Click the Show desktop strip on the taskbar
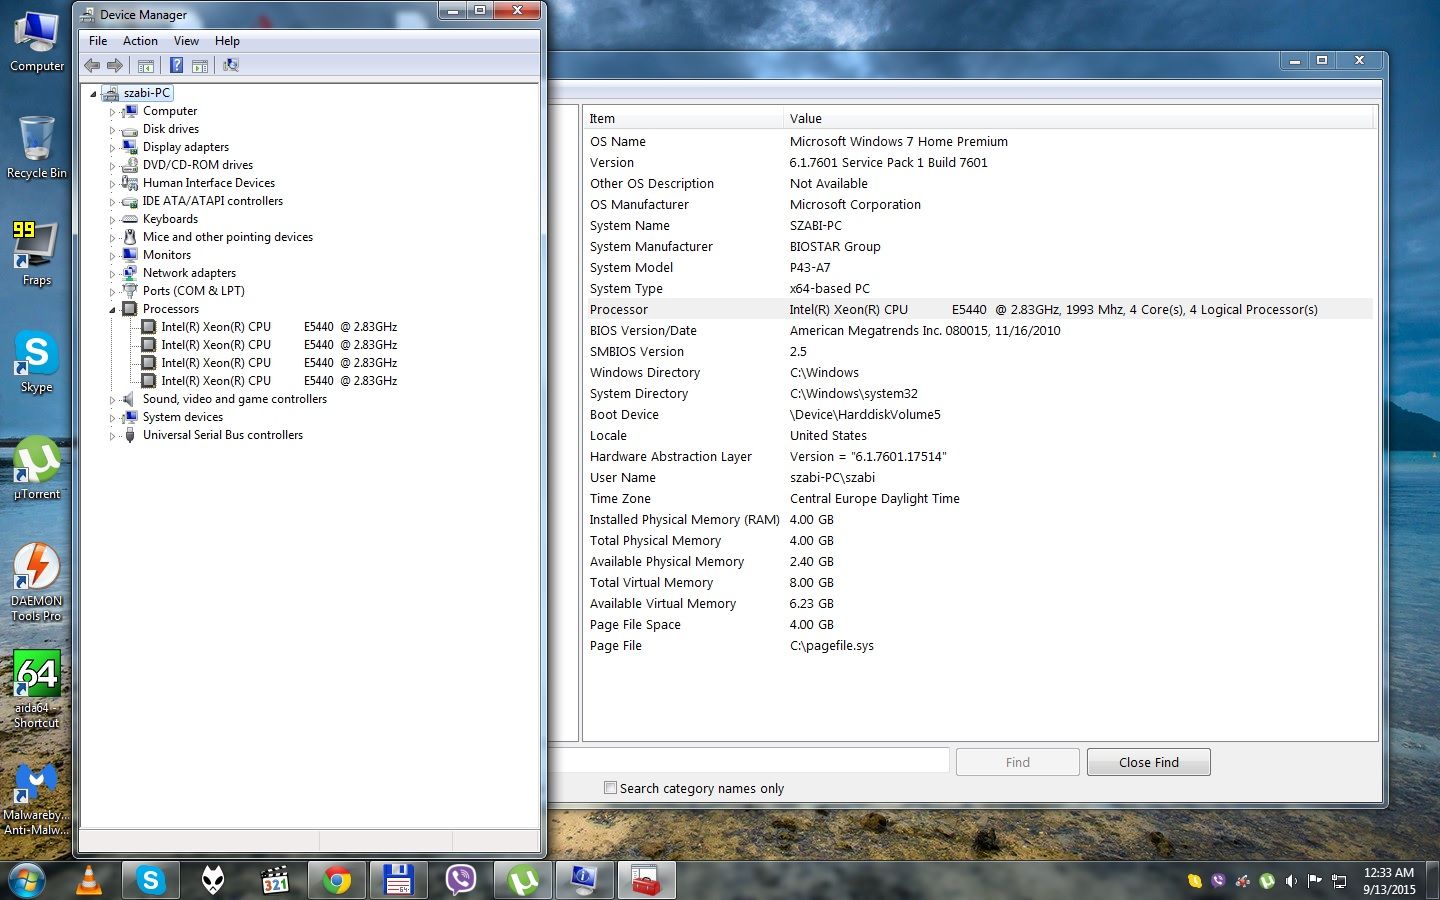Image resolution: width=1440 pixels, height=900 pixels. click(x=1433, y=880)
